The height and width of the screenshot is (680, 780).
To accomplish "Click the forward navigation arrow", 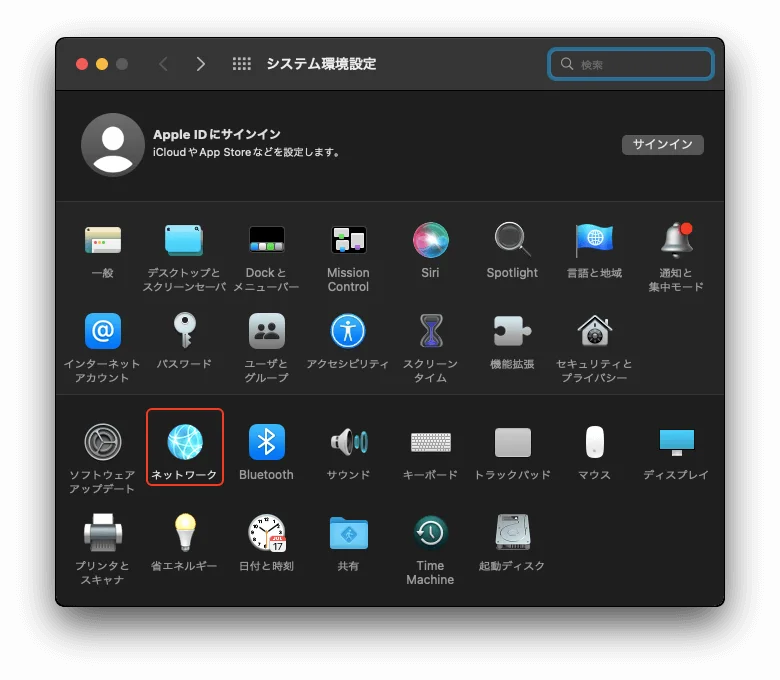I will [x=201, y=64].
